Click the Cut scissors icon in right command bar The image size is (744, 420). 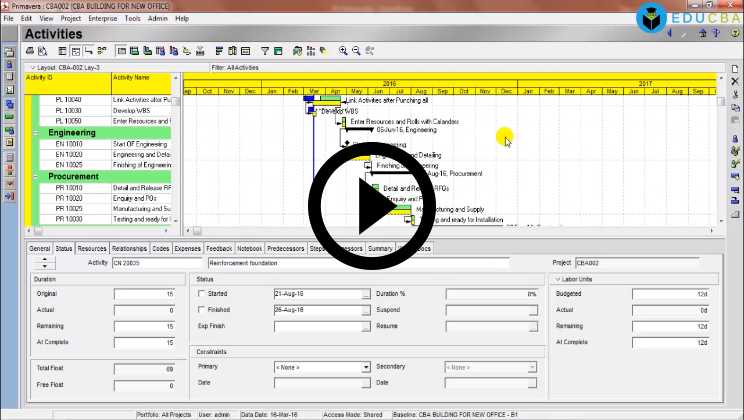(735, 106)
